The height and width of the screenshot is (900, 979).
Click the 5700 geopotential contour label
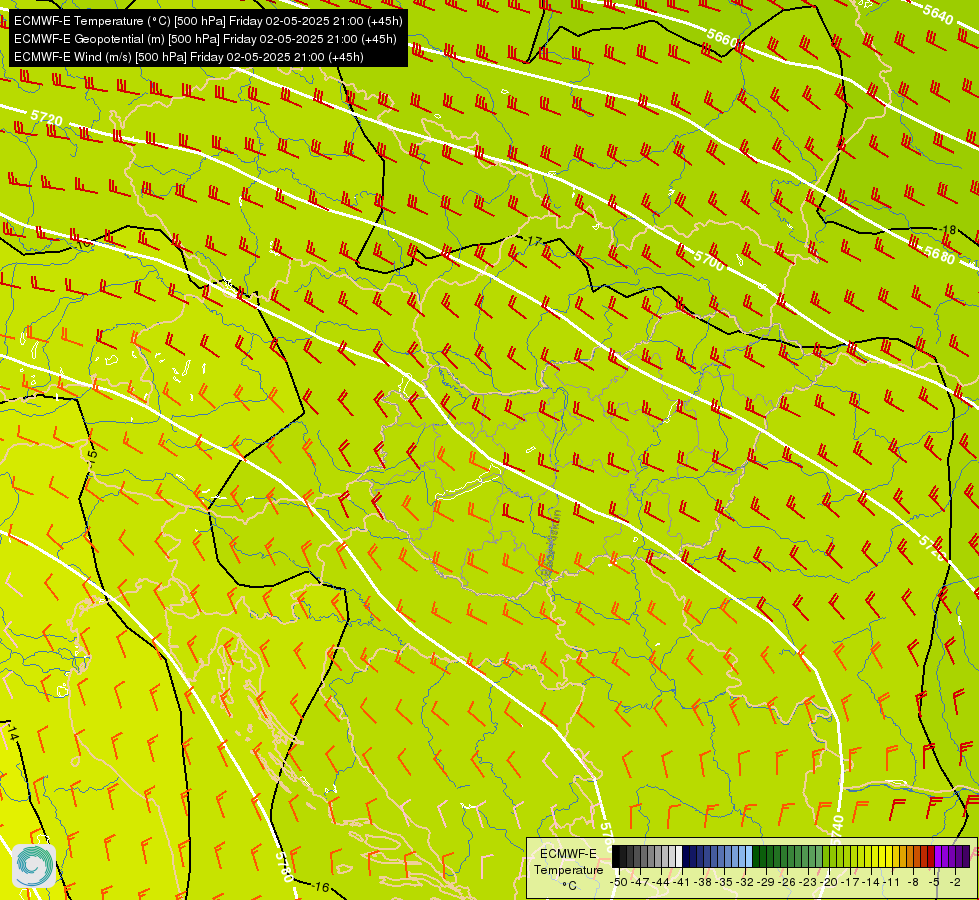coord(709,259)
